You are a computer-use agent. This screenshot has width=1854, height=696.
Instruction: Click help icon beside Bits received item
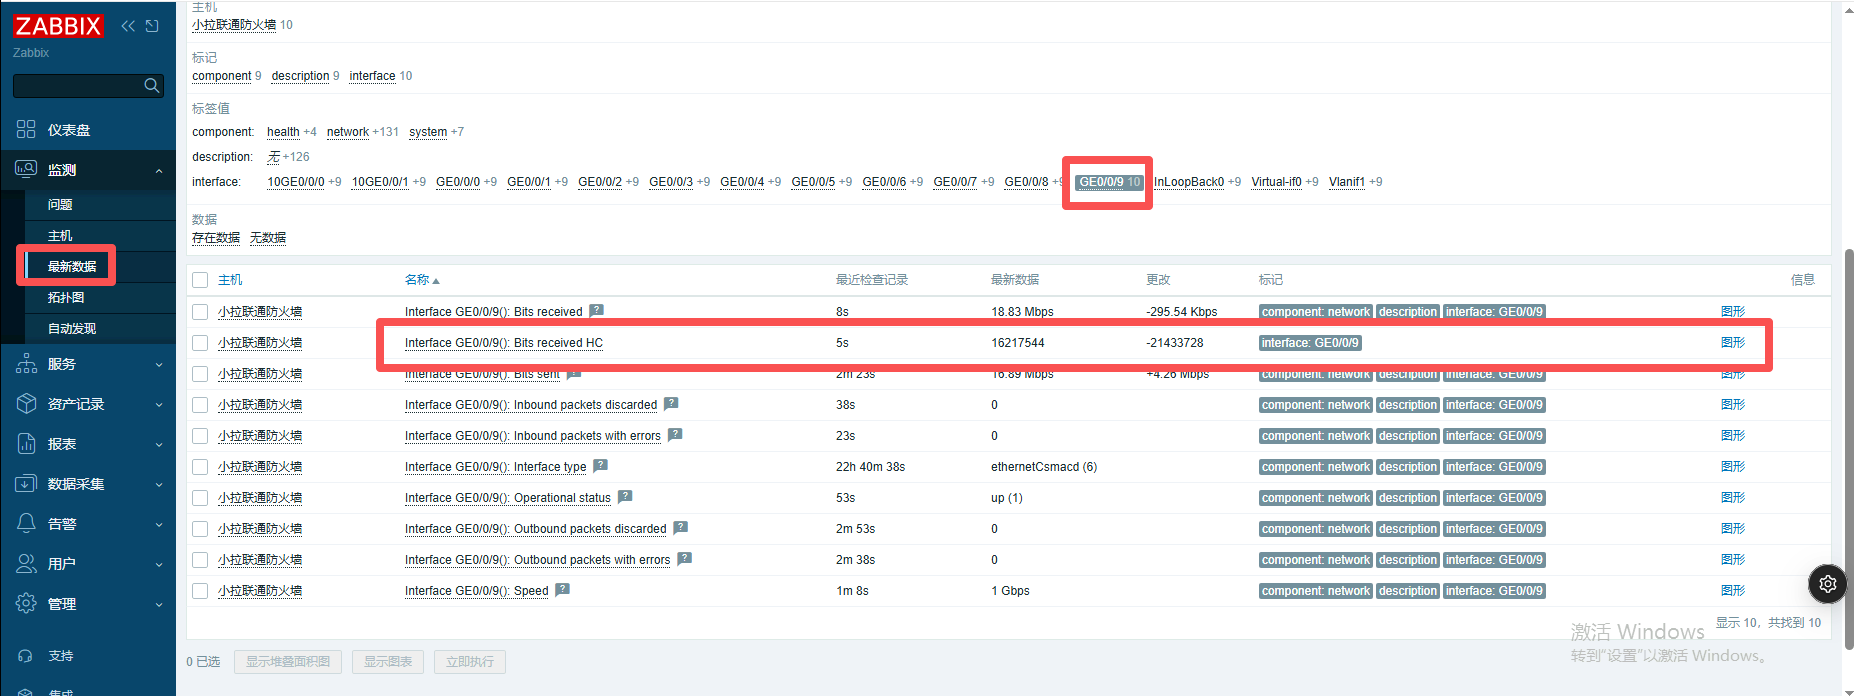click(596, 310)
